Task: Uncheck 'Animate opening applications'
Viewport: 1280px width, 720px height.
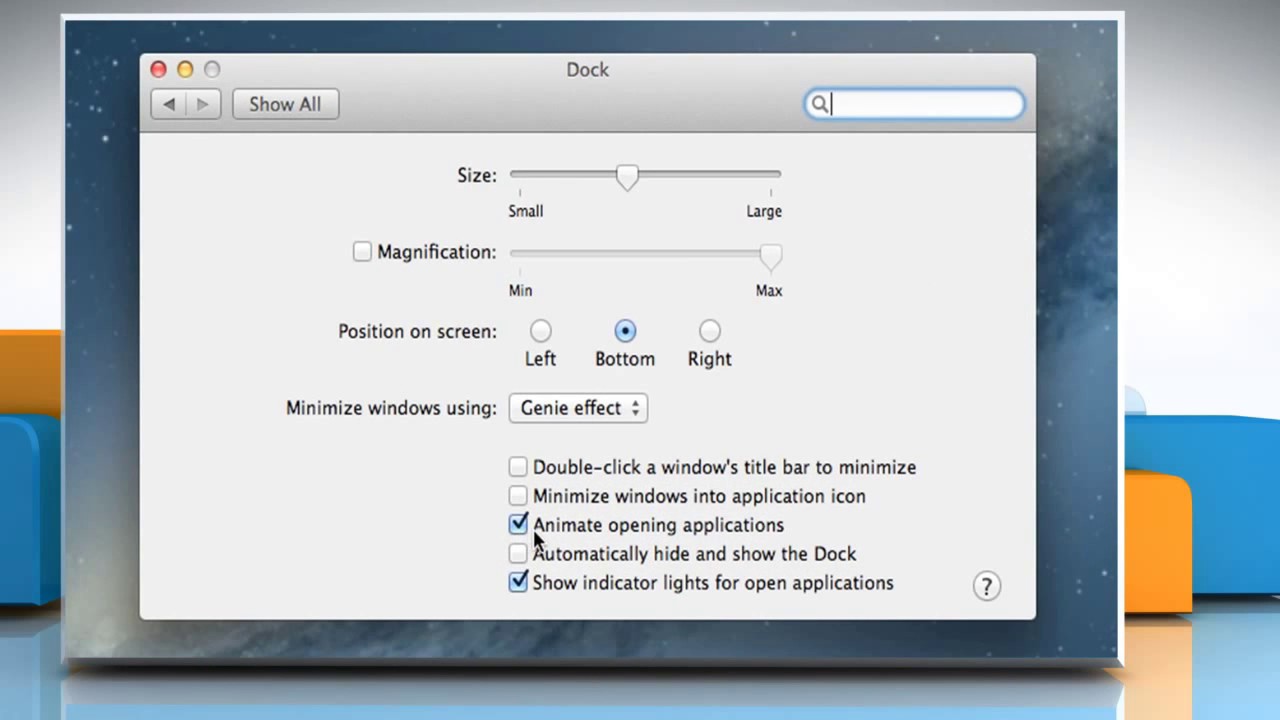Action: [518, 524]
